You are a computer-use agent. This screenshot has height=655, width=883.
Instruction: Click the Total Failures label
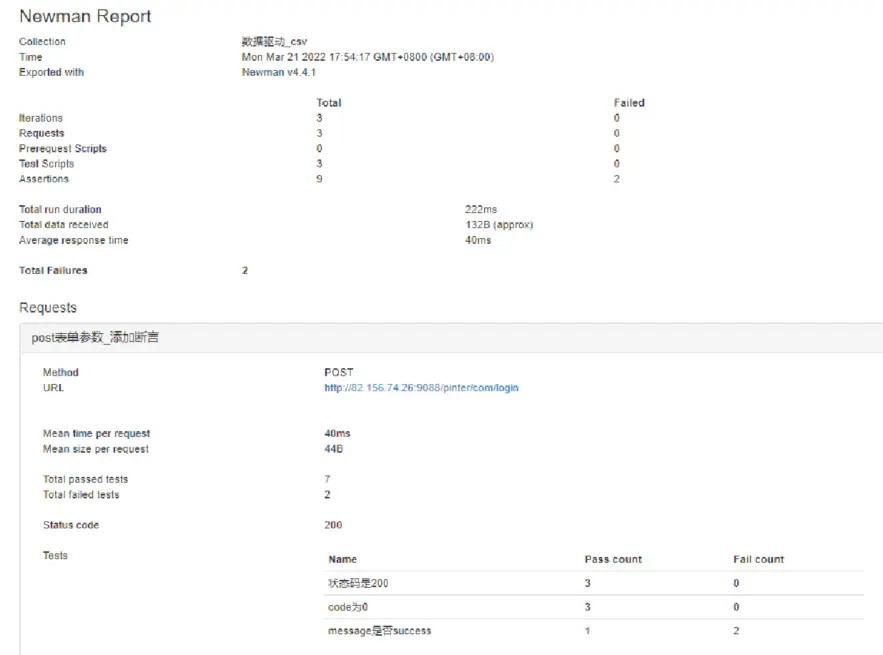[x=53, y=271]
